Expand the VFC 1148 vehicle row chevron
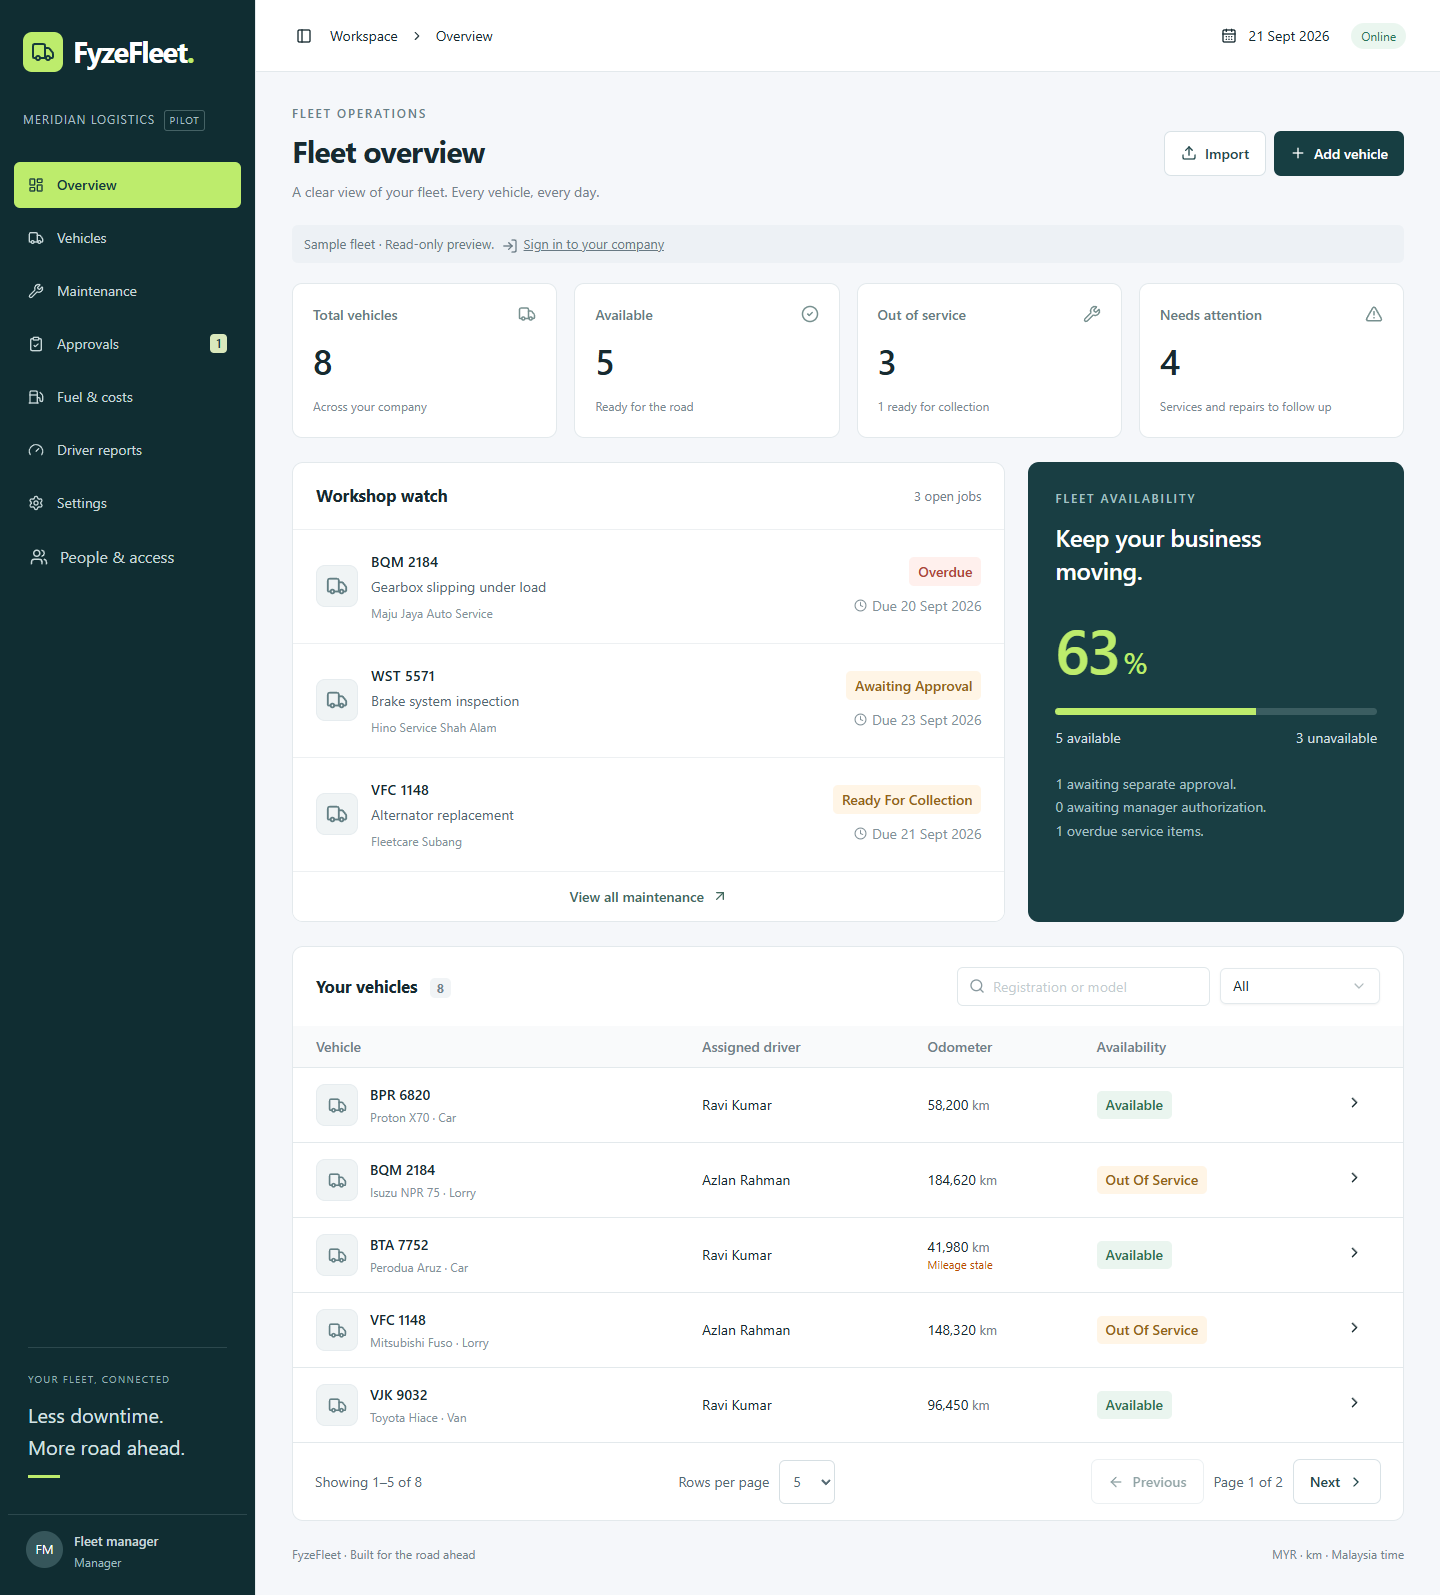Screen dimensions: 1440x1595 pos(1354,1328)
